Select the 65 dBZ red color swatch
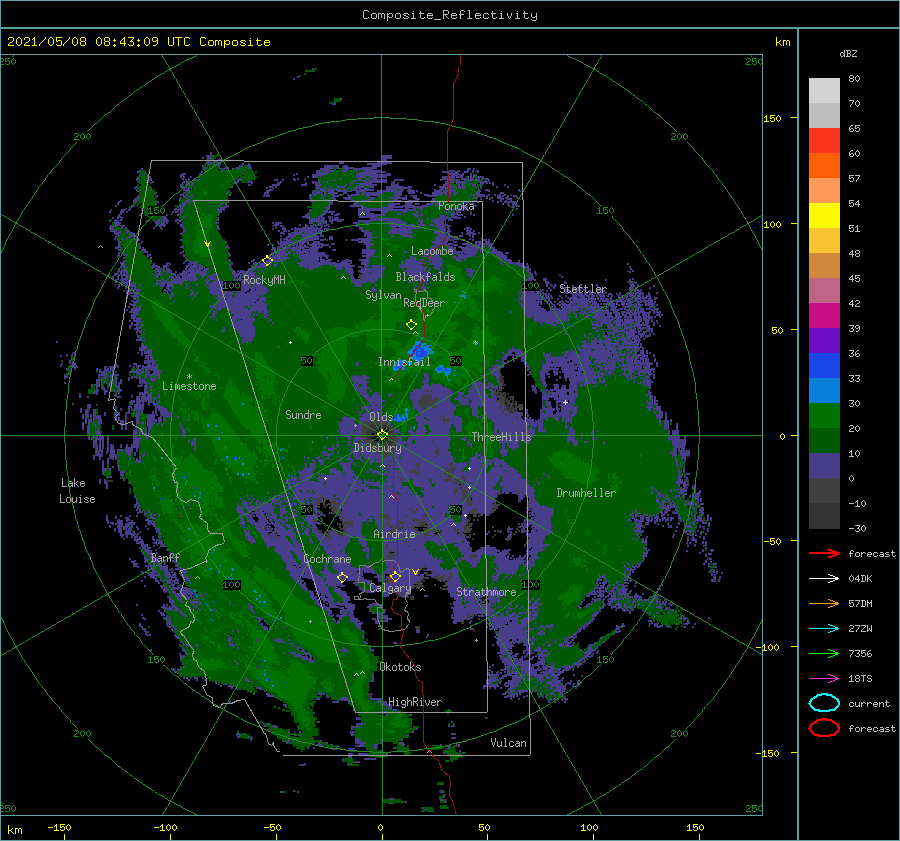The width and height of the screenshot is (900, 841). pyautogui.click(x=824, y=140)
